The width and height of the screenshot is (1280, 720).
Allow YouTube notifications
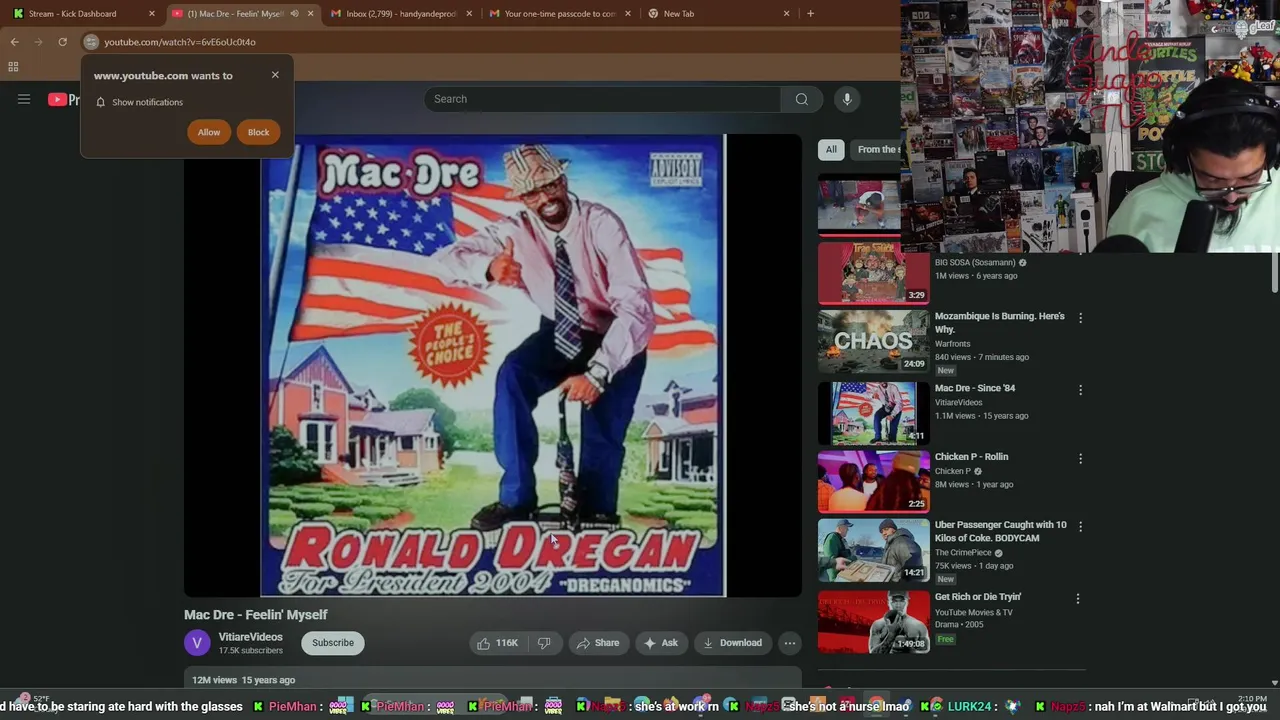pyautogui.click(x=209, y=132)
